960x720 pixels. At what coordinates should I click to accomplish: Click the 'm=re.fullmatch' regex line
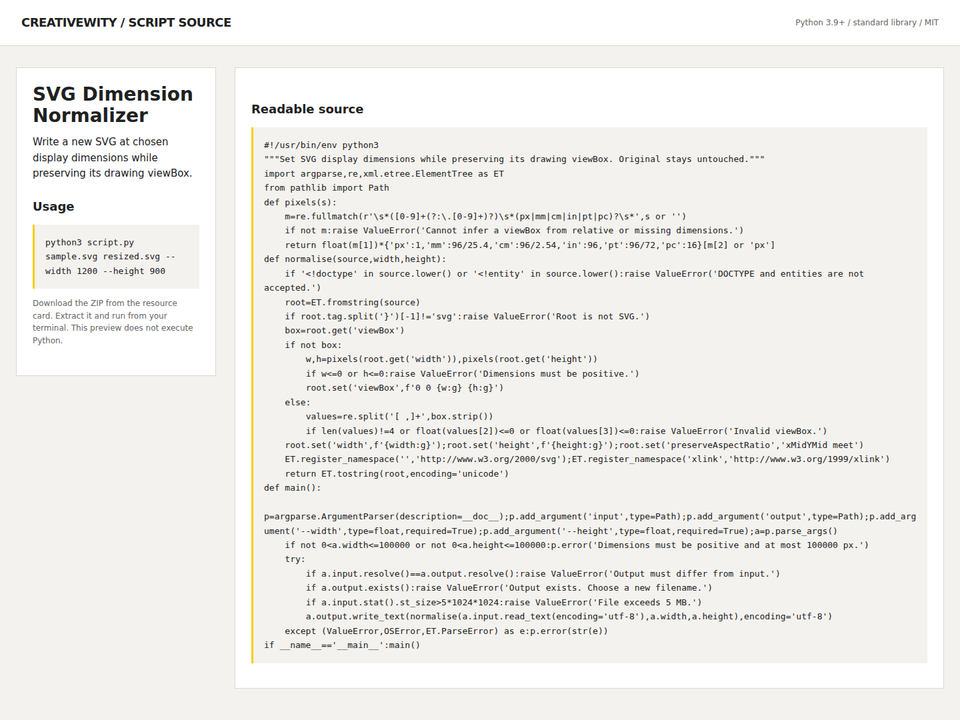point(486,217)
